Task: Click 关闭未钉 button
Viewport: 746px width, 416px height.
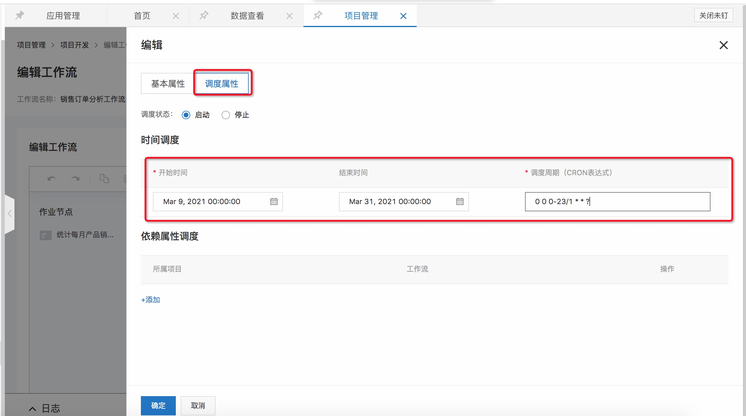Action: [x=713, y=16]
